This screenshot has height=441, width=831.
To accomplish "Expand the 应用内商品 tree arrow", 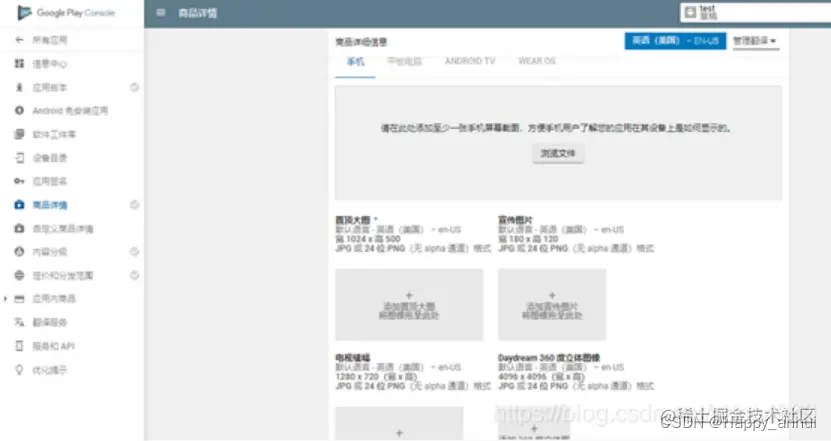I will 5,299.
